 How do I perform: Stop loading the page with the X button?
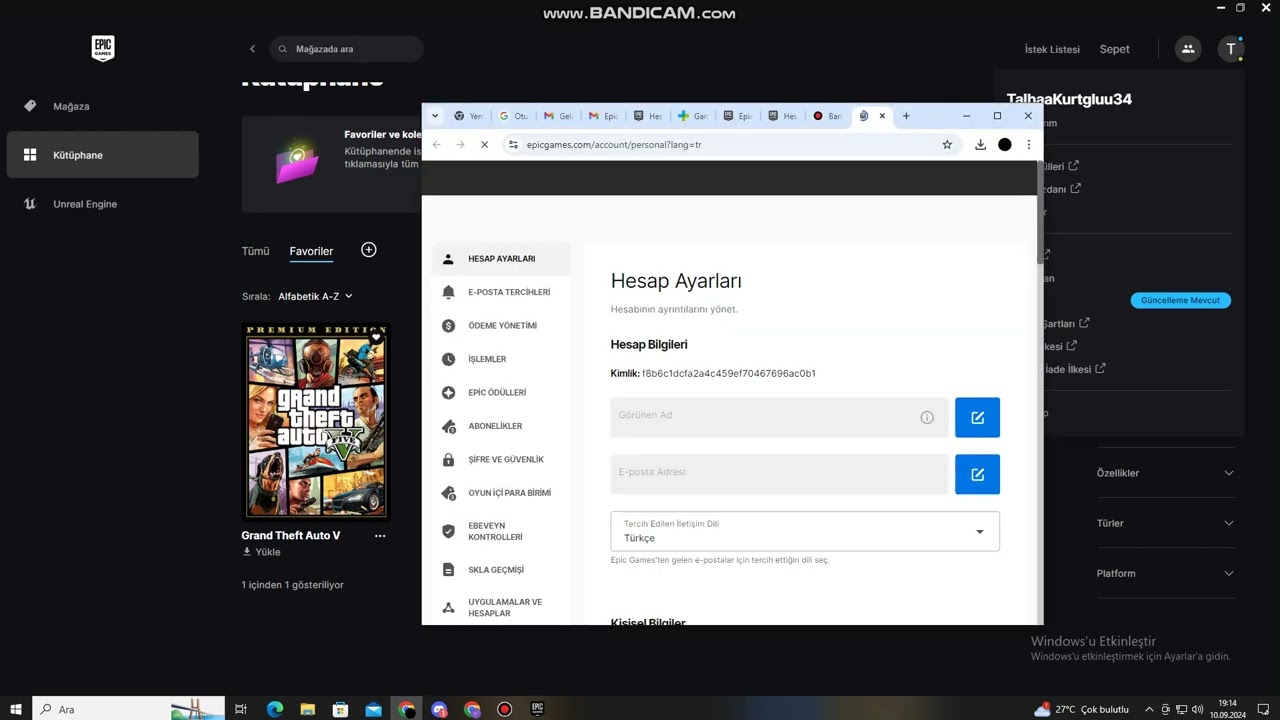[x=484, y=145]
